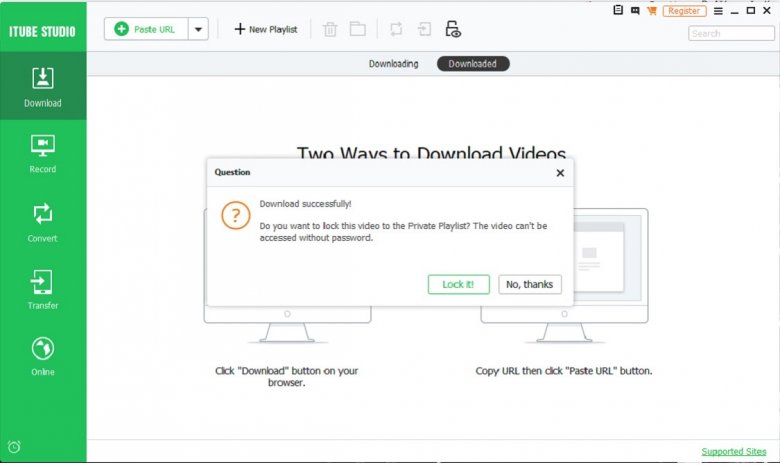This screenshot has width=780, height=465.
Task: Click the trash delete icon in toolbar
Action: point(330,29)
